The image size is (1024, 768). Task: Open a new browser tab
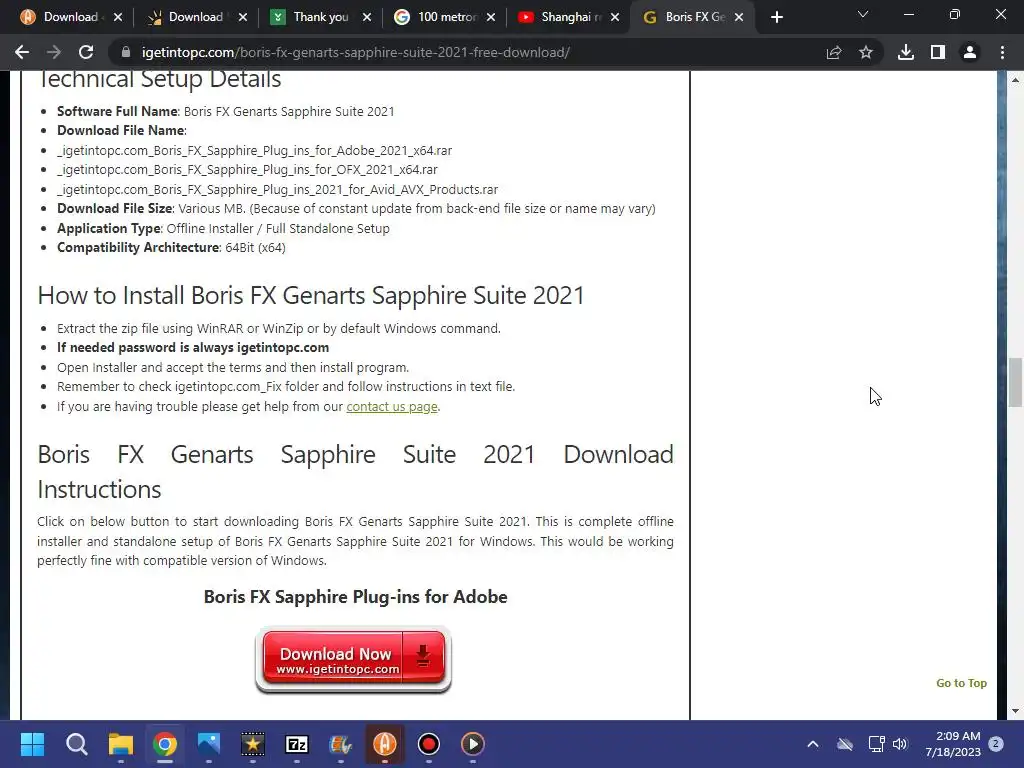click(x=776, y=17)
